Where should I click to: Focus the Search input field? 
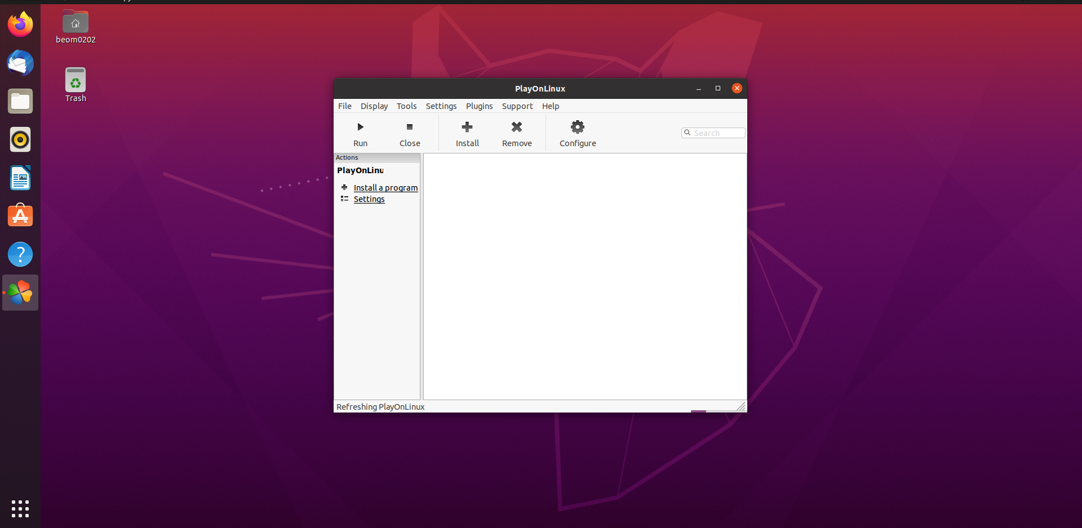pyautogui.click(x=717, y=133)
